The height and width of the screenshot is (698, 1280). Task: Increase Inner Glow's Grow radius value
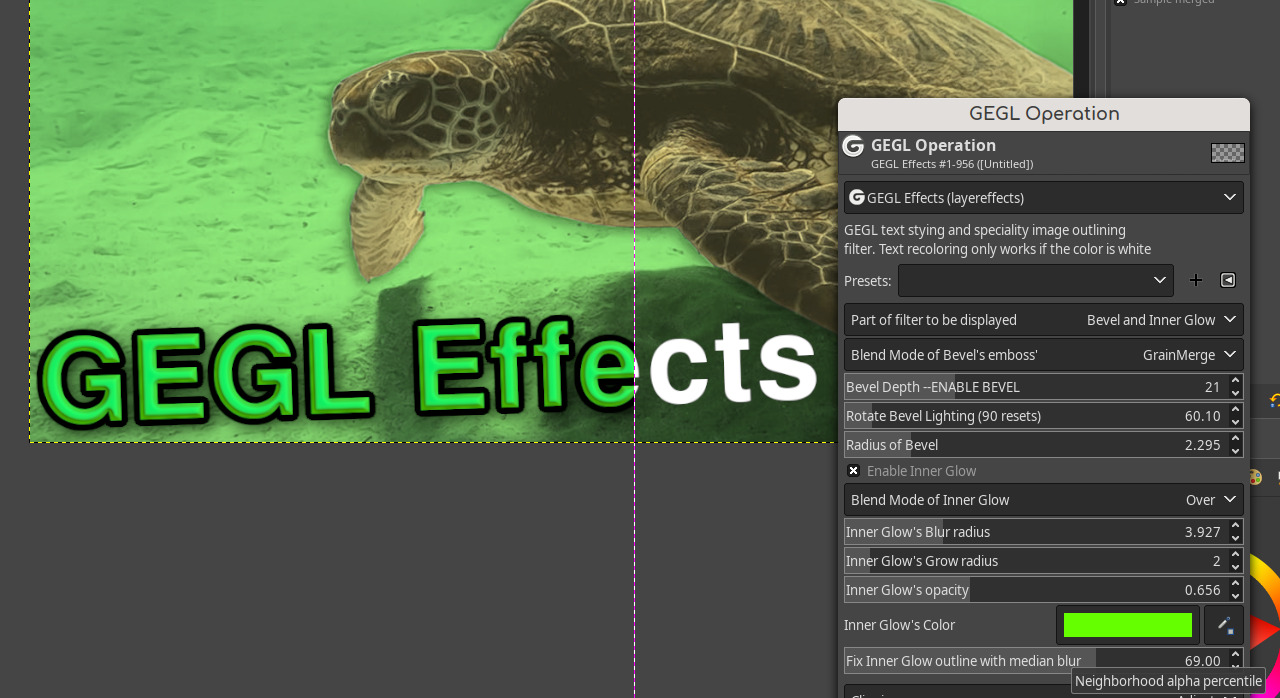1236,555
